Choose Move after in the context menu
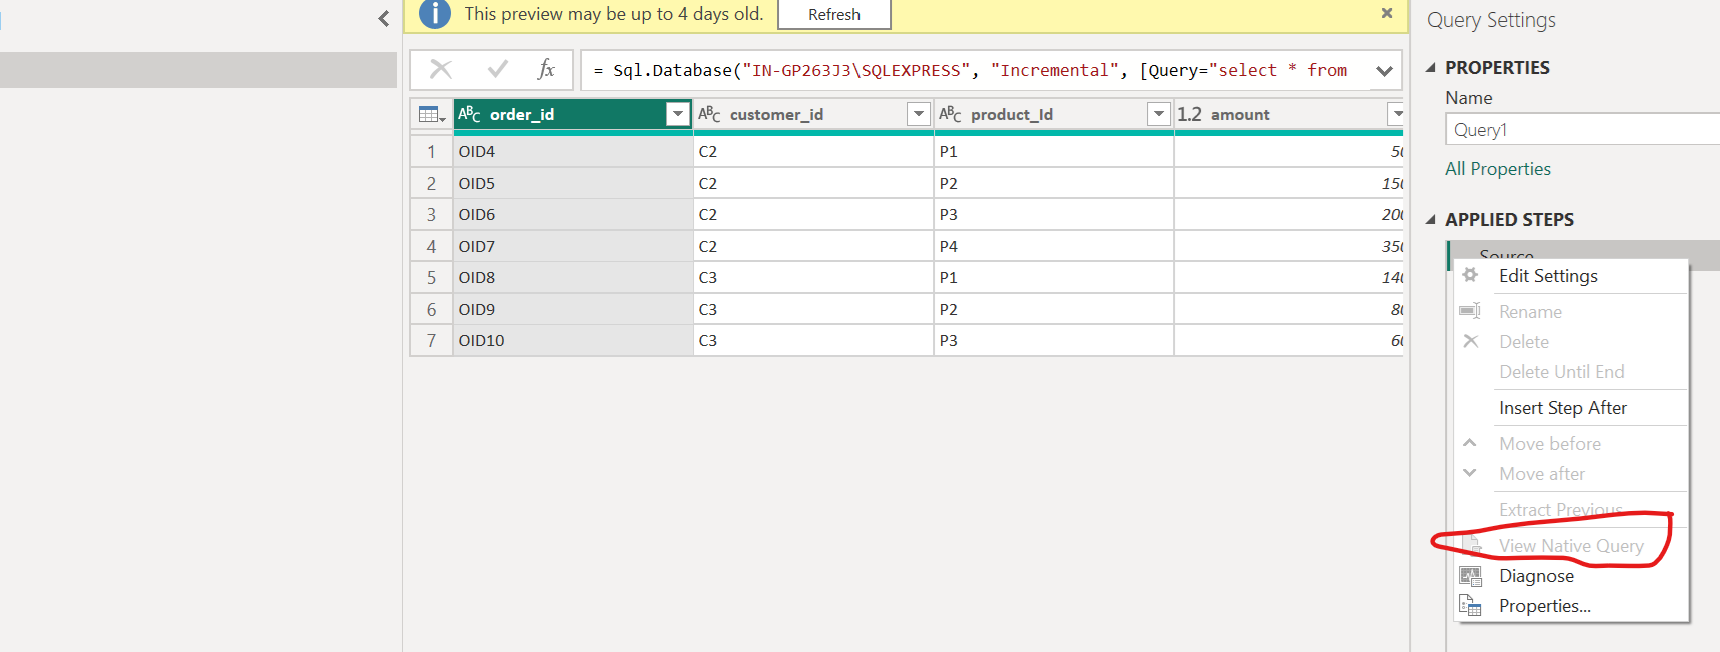 pos(1541,474)
